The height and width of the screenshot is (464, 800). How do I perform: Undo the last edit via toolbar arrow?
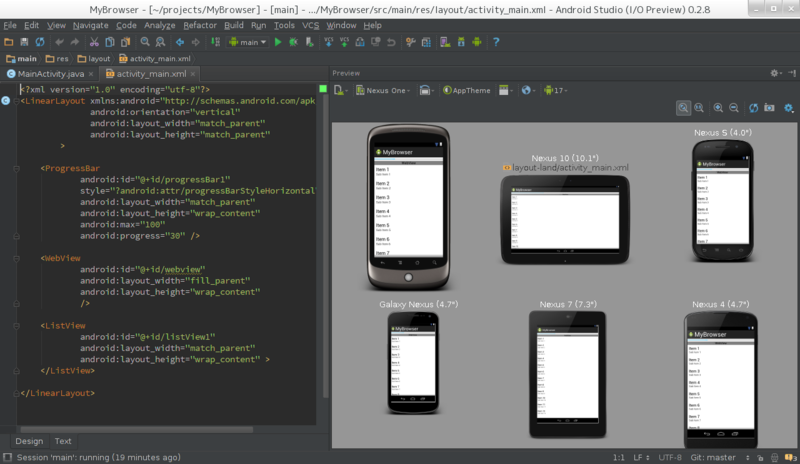click(x=60, y=42)
